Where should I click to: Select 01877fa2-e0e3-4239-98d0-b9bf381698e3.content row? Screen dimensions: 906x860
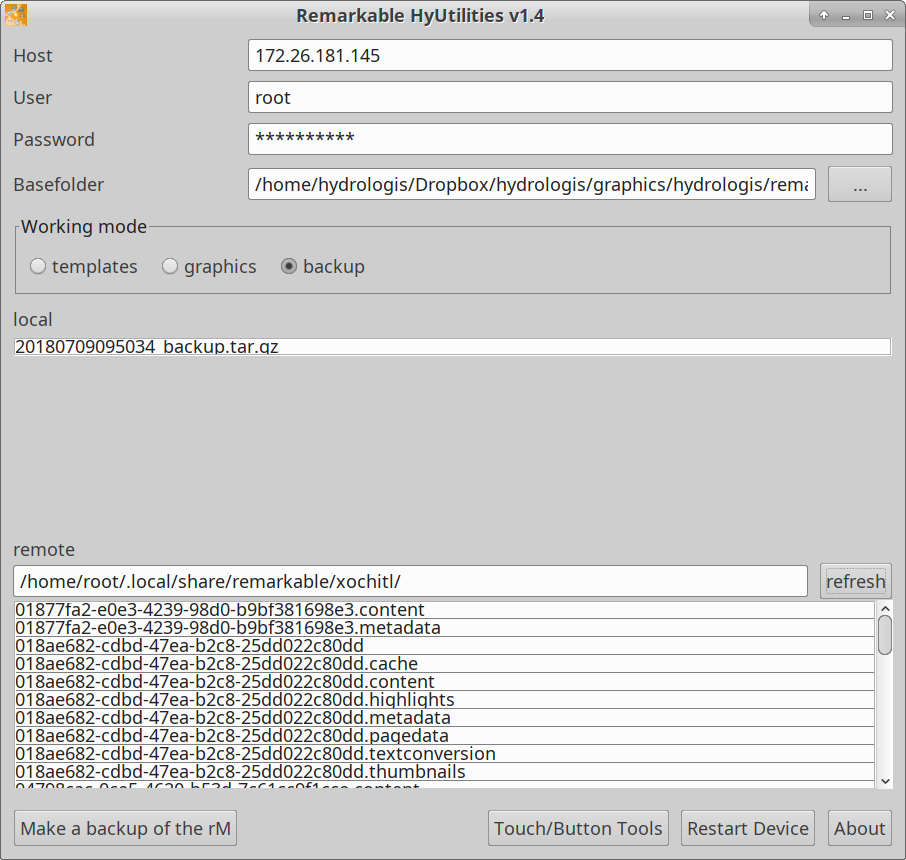pos(444,610)
